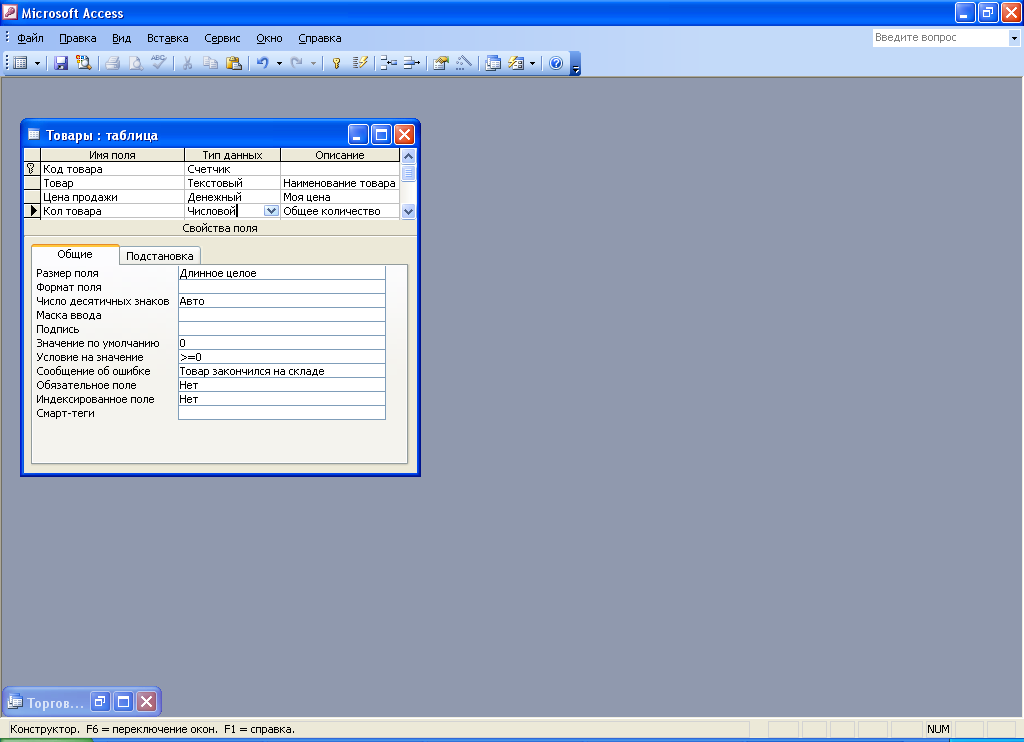Open the data type dropdown for Кол товара
This screenshot has height=742, width=1024.
[271, 211]
